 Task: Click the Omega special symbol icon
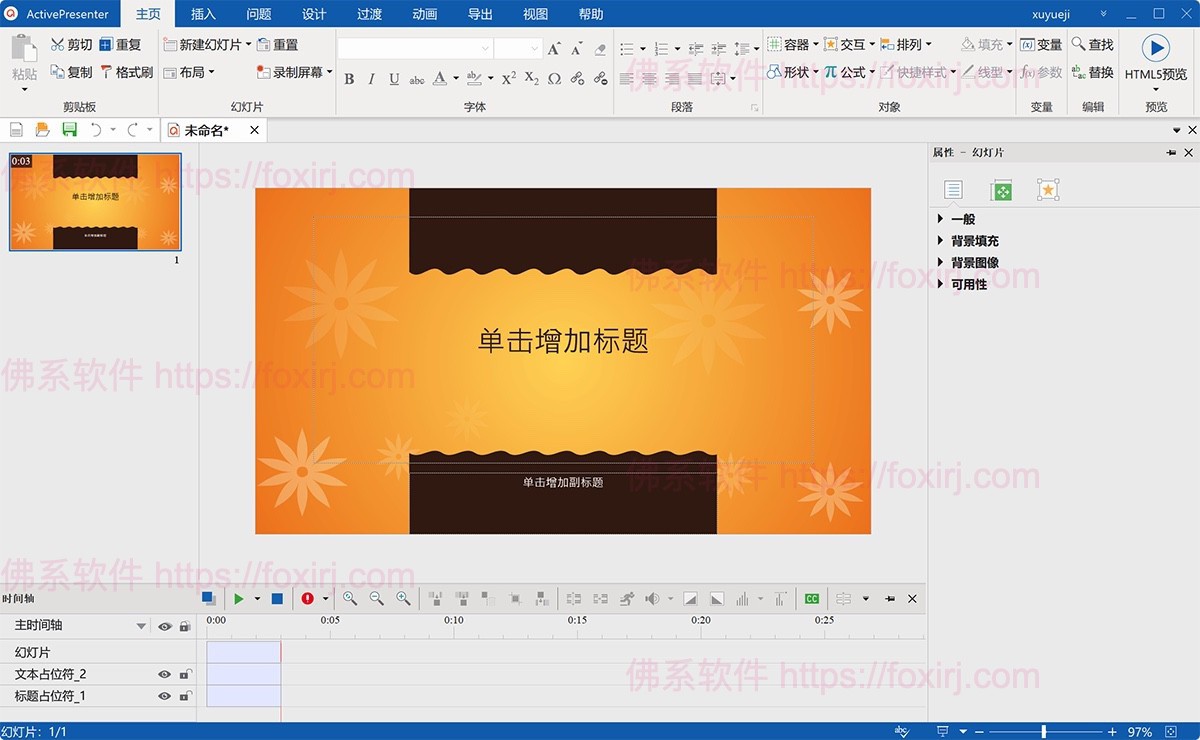pos(554,78)
